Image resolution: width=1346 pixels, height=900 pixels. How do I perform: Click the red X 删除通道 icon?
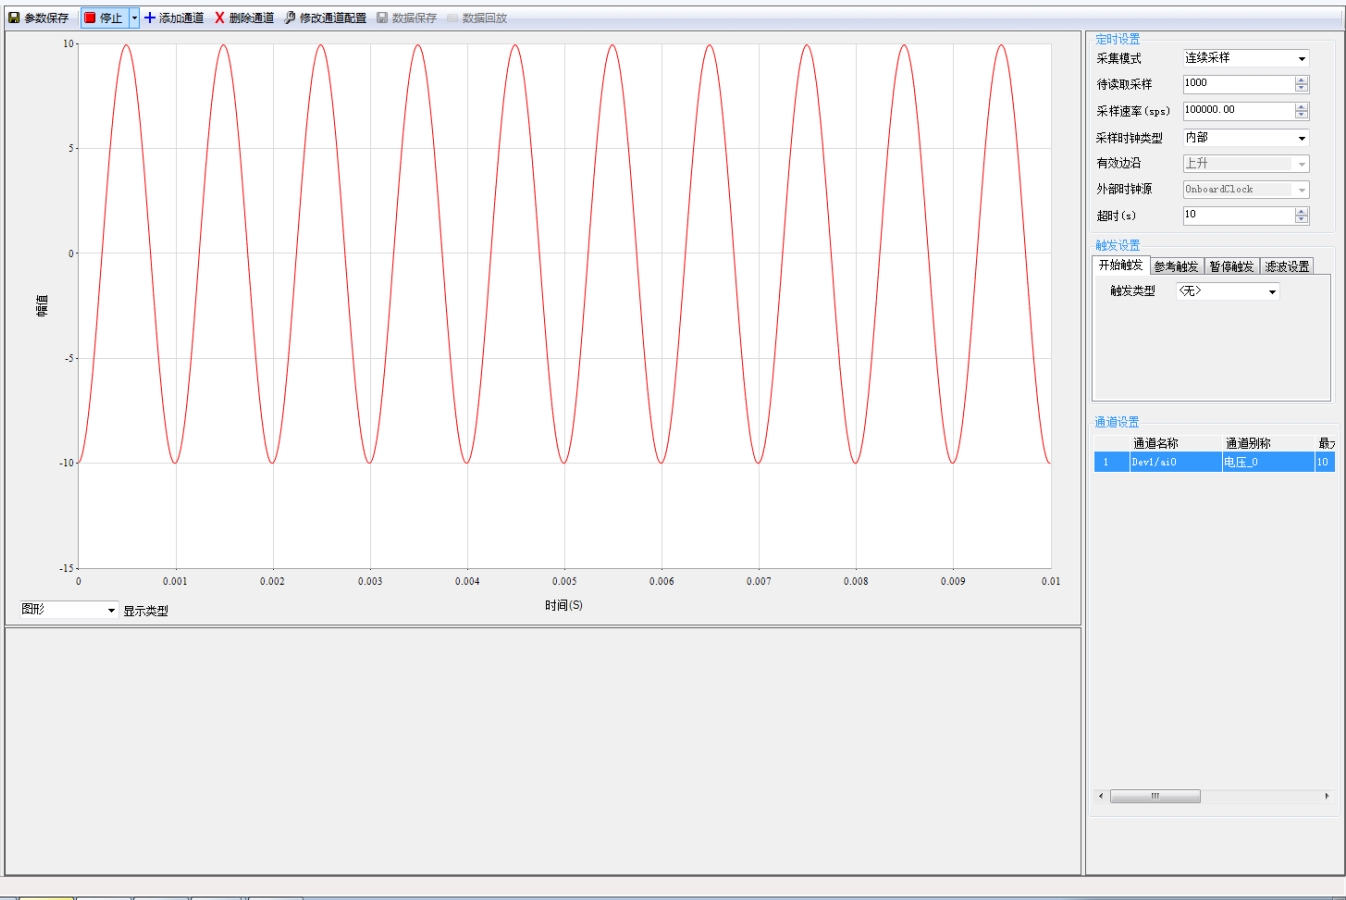click(219, 18)
